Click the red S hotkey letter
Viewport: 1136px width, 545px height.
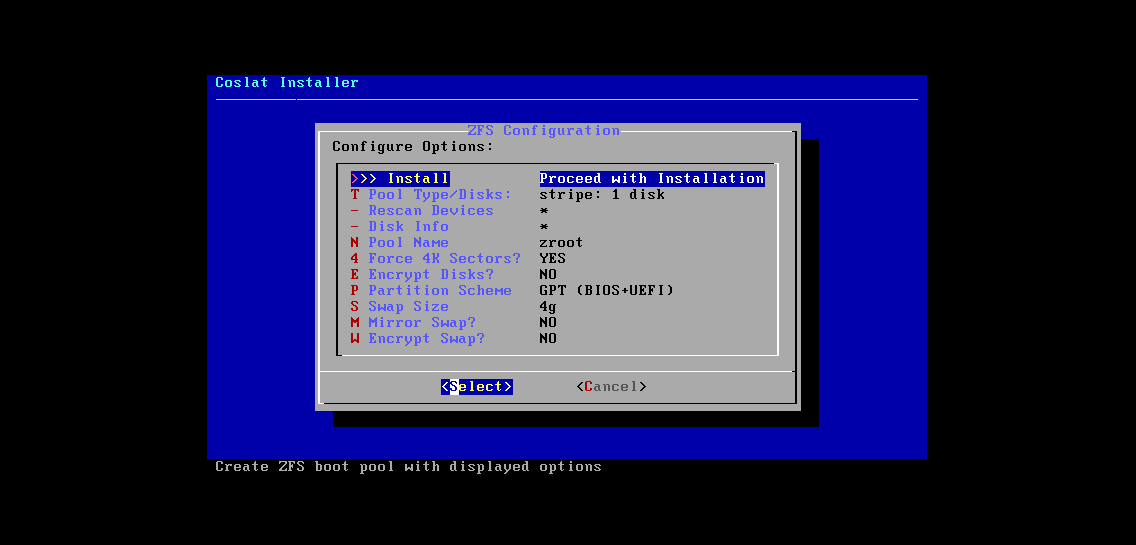coord(355,306)
